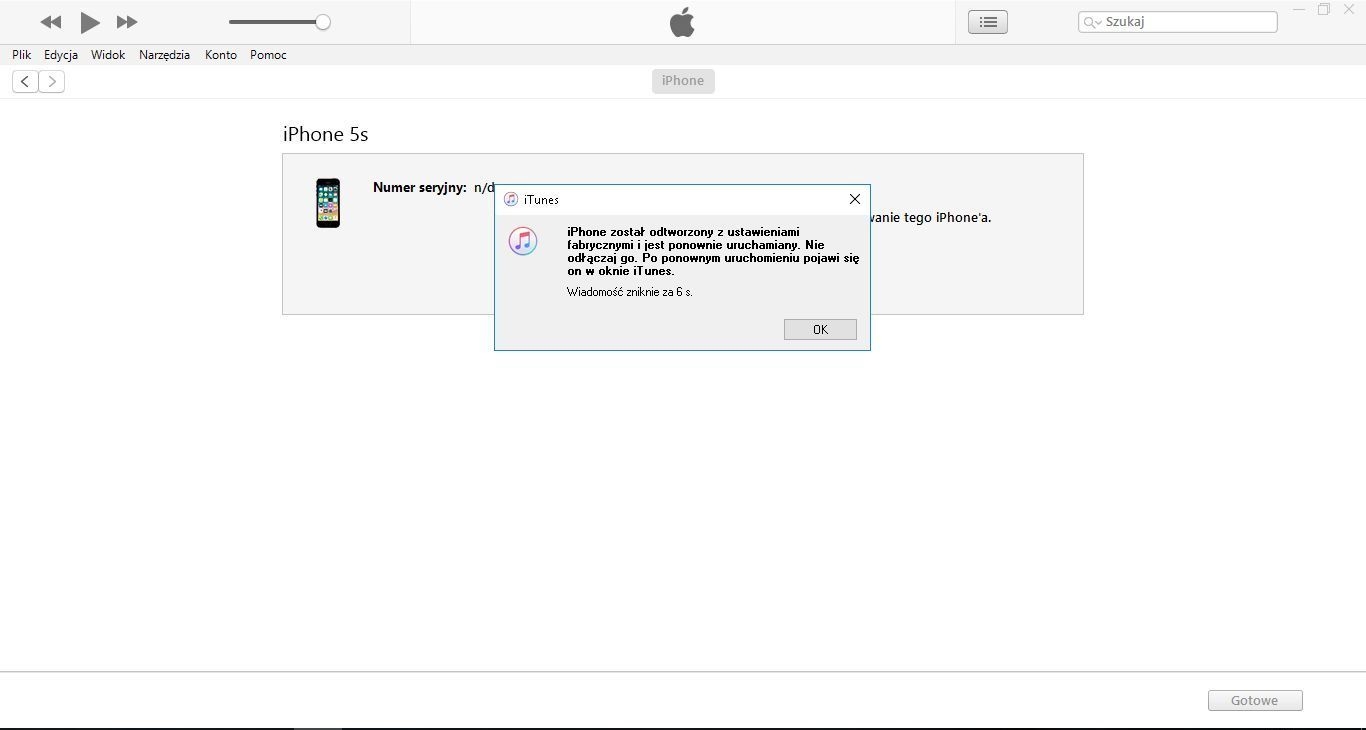
Task: Confirm the iTunes dialog with OK
Action: 820,330
